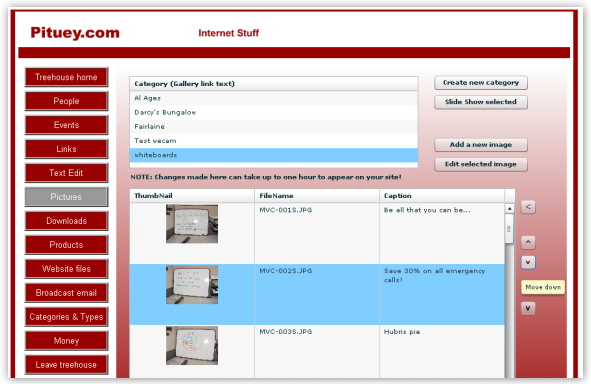The height and width of the screenshot is (384, 591).
Task: Click Add a new image button
Action: click(x=481, y=145)
